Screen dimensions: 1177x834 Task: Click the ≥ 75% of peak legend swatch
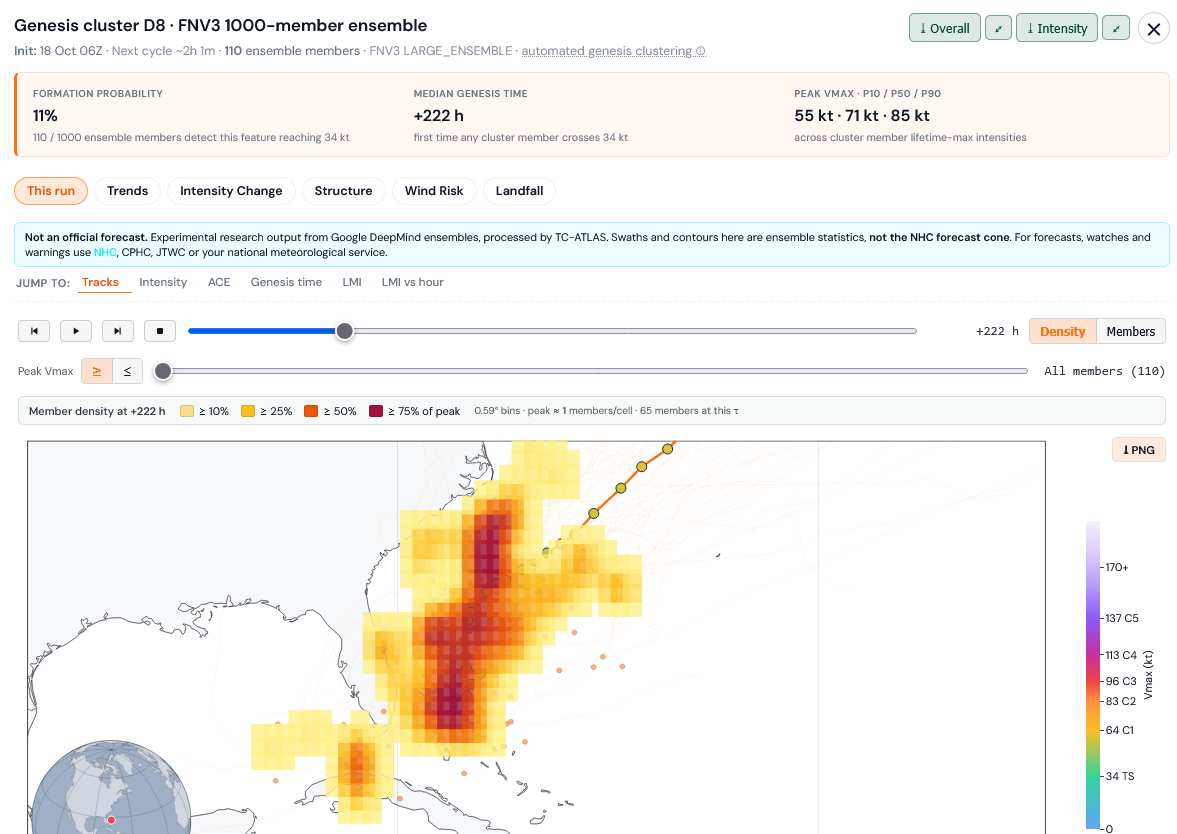point(376,411)
